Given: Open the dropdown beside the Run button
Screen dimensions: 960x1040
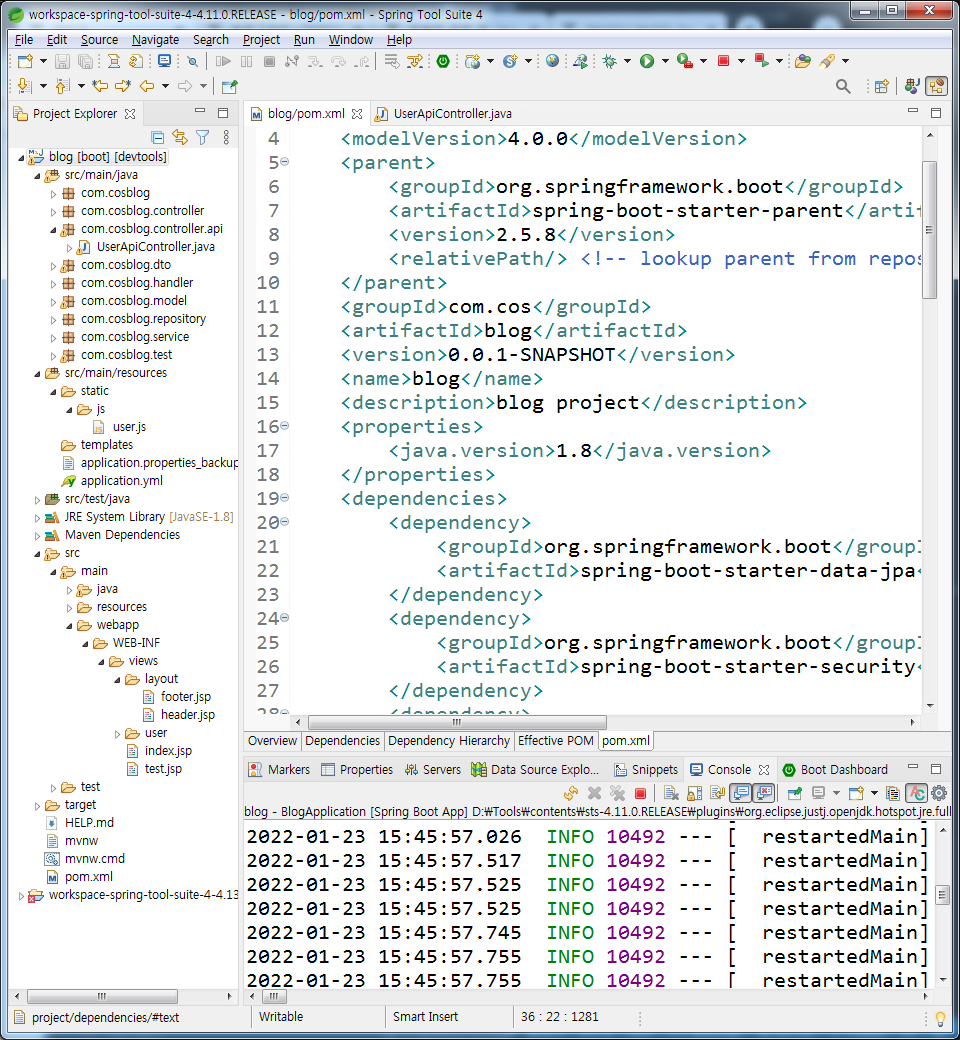Looking at the screenshot, I should coord(665,62).
